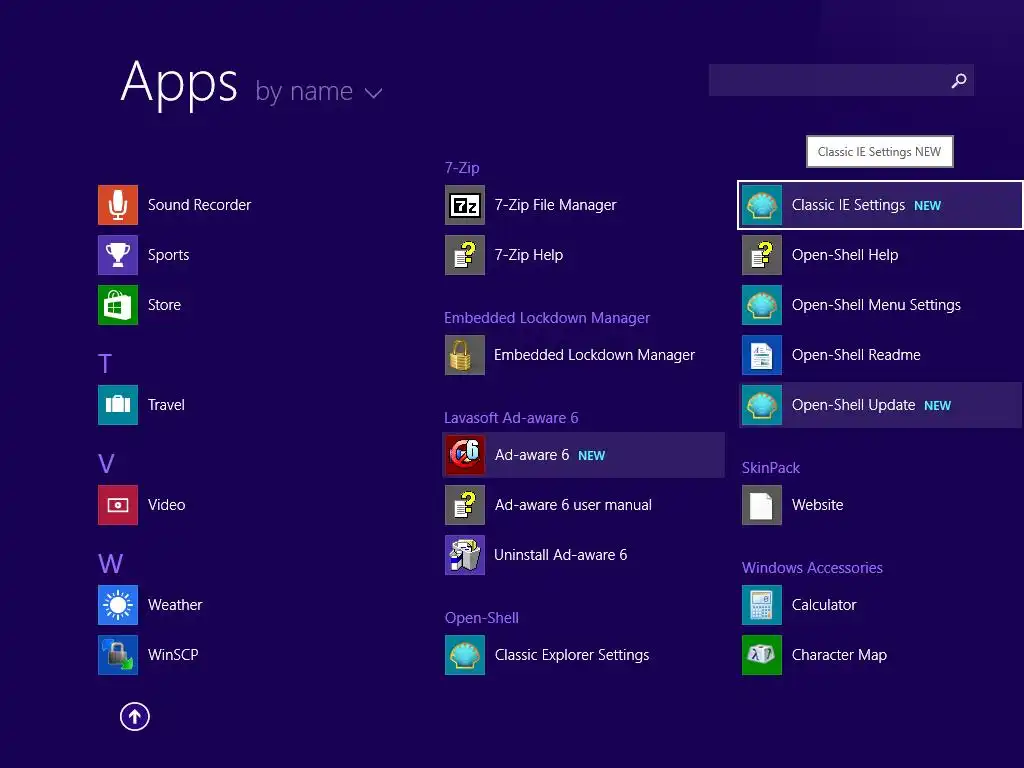Screen dimensions: 1024x768
Task: Click the Open-Shell Update shell icon
Action: click(x=761, y=405)
